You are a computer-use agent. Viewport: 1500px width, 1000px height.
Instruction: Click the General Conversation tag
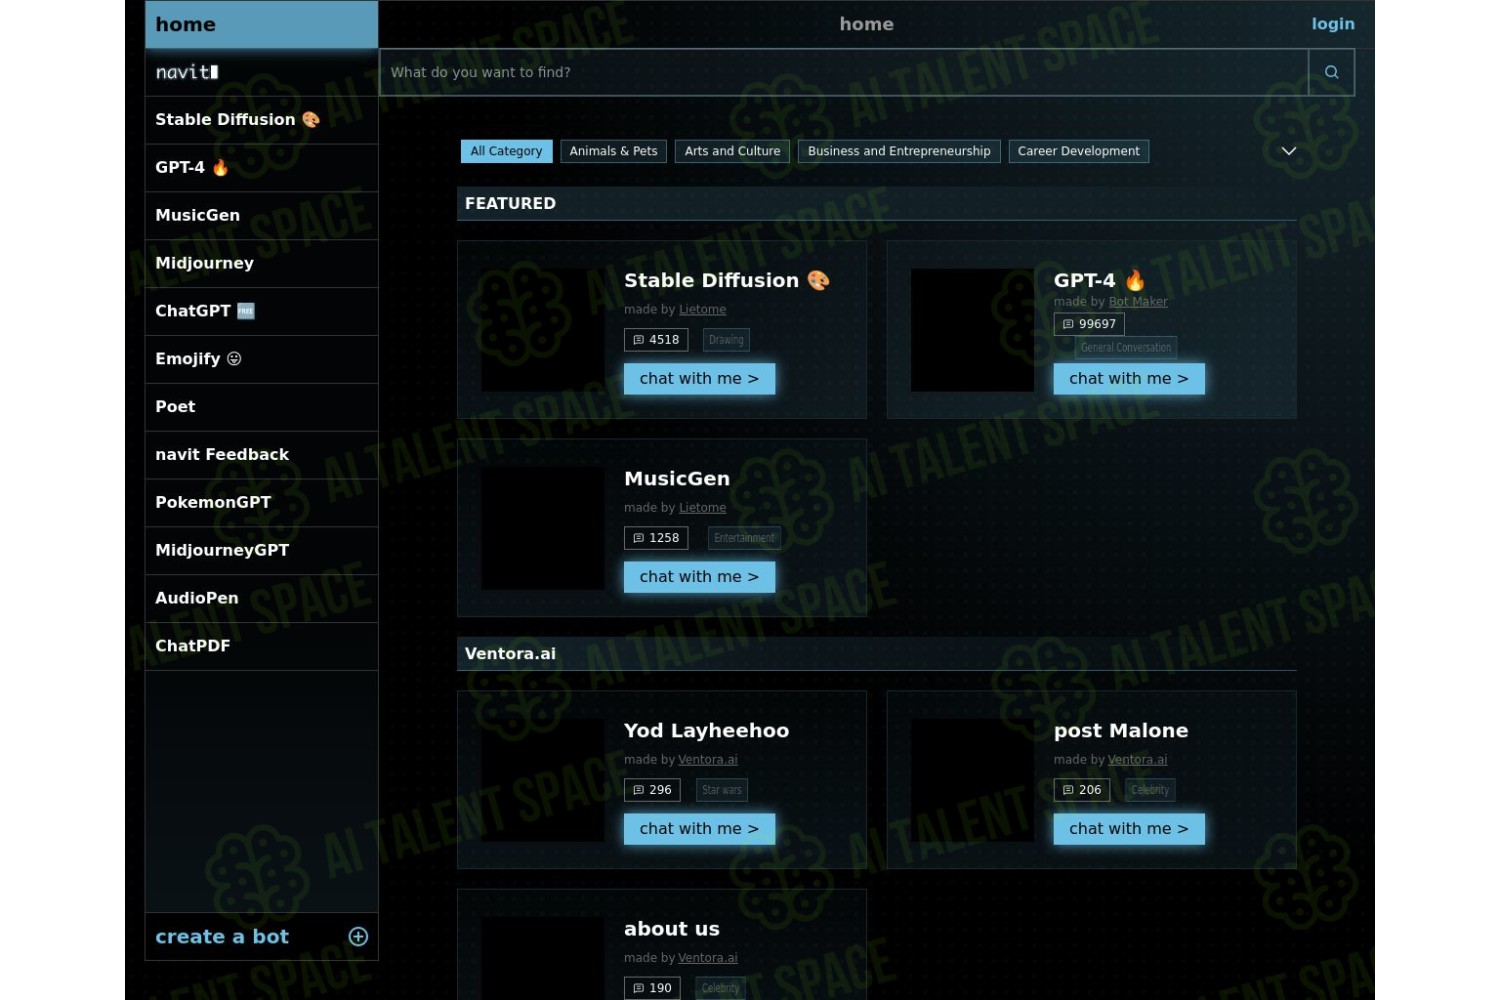coord(1126,348)
